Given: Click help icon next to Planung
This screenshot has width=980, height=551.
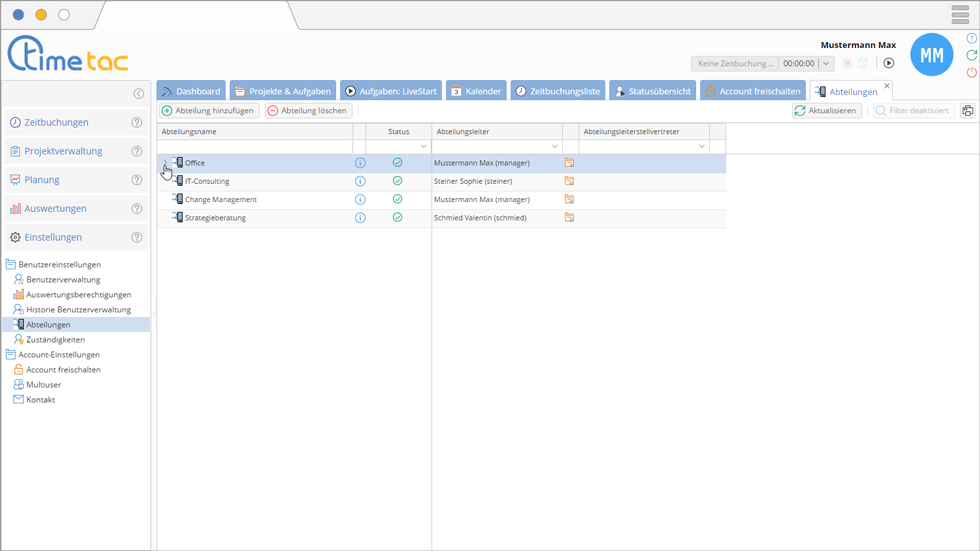Looking at the screenshot, I should (137, 180).
